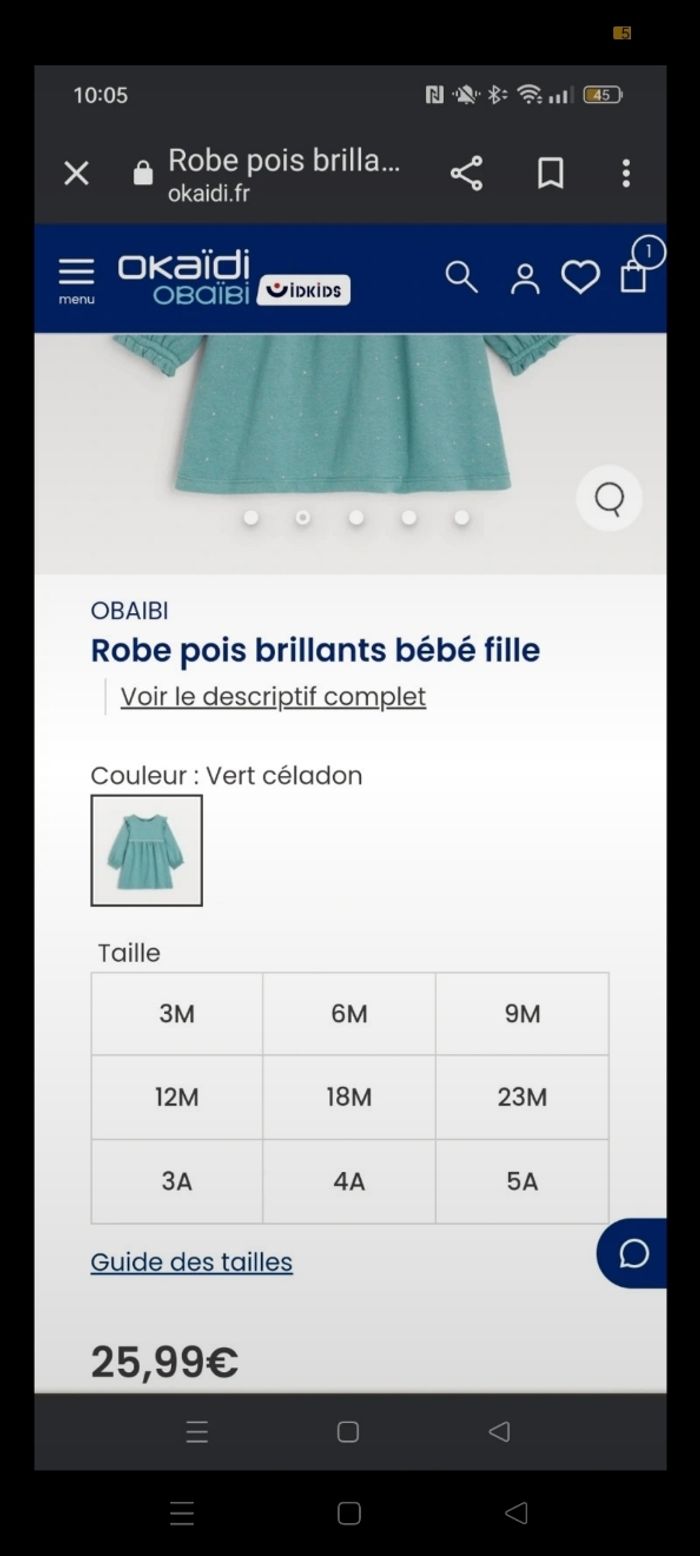Open the hamburger menu
The width and height of the screenshot is (700, 1556).
pyautogui.click(x=76, y=278)
